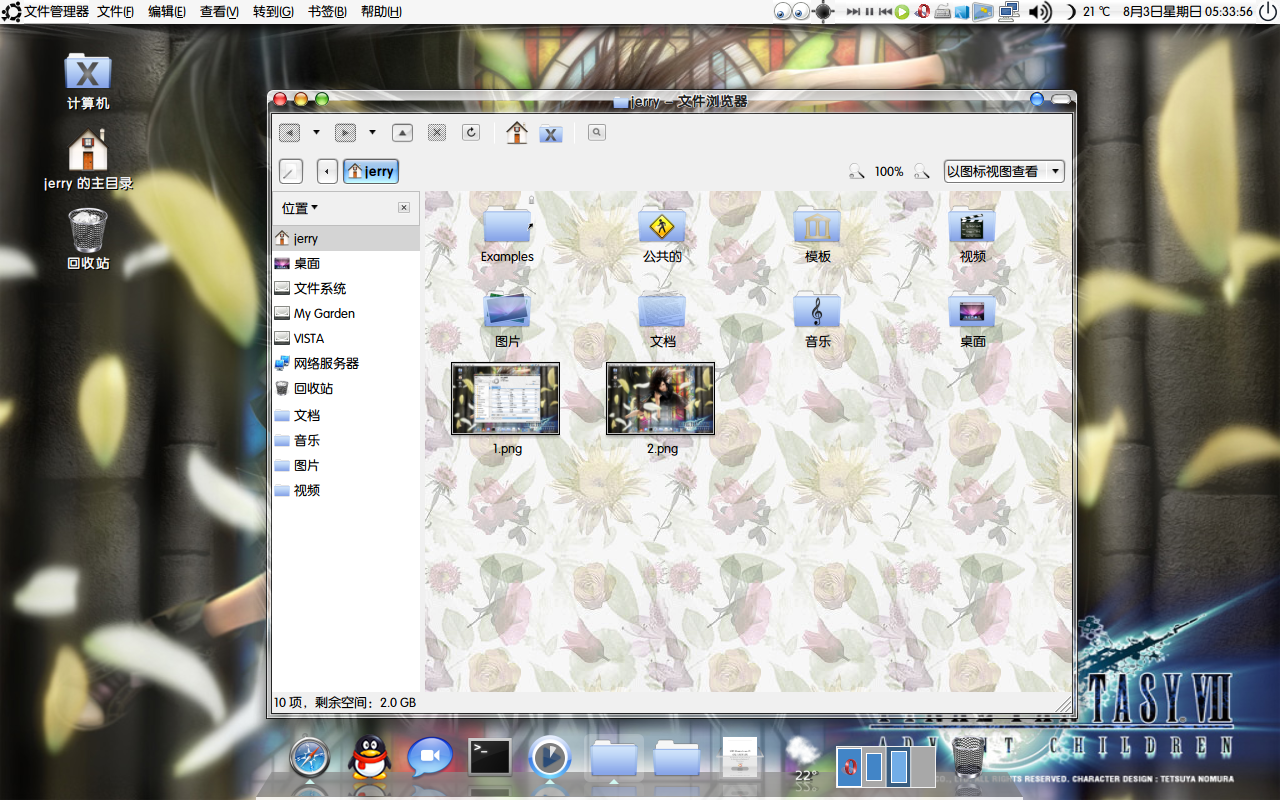Click the green play button in panel
The height and width of the screenshot is (800, 1280).
pyautogui.click(x=902, y=12)
